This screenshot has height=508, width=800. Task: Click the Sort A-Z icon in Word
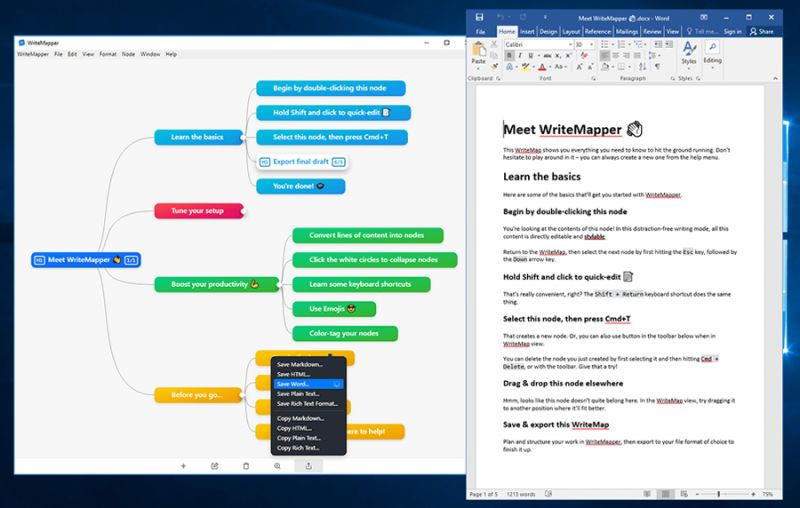pos(642,66)
